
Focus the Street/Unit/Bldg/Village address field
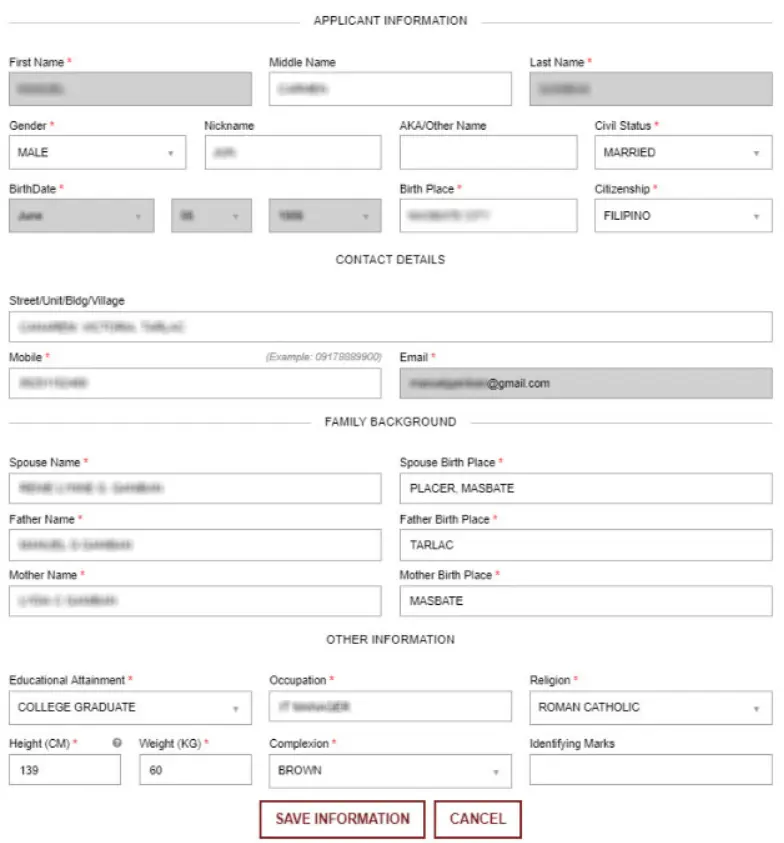[390, 327]
